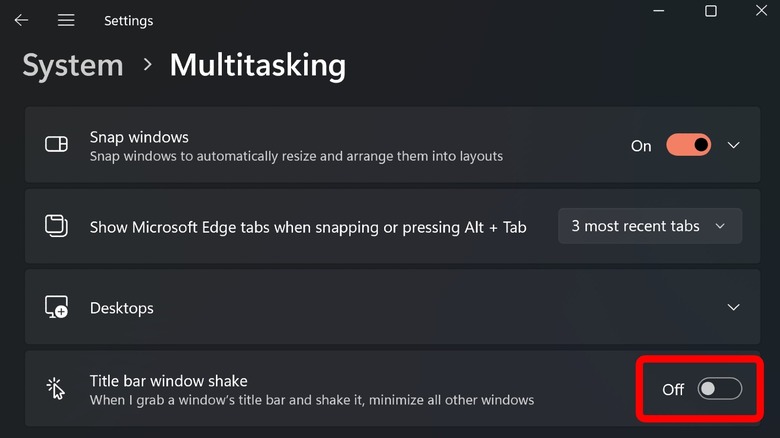Screen dimensions: 780x438
Task: Expand the Snap windows options chevron
Action: (734, 145)
